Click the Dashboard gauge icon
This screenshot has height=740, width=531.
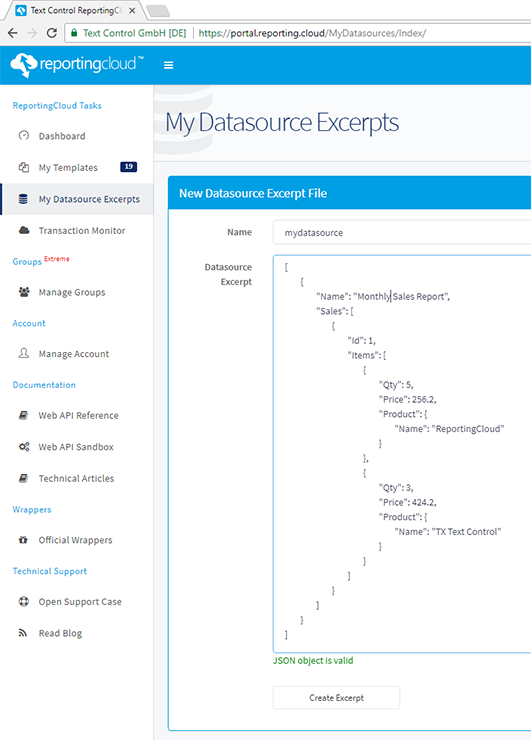pyautogui.click(x=24, y=135)
